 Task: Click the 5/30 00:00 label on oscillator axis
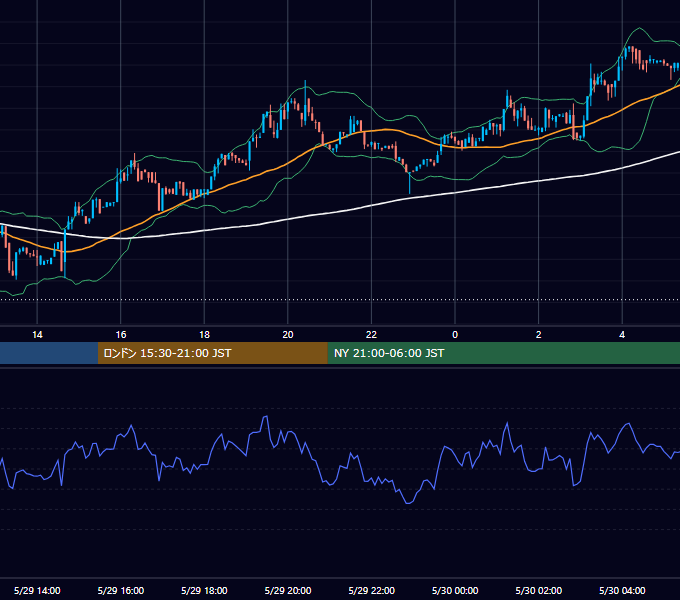455,590
